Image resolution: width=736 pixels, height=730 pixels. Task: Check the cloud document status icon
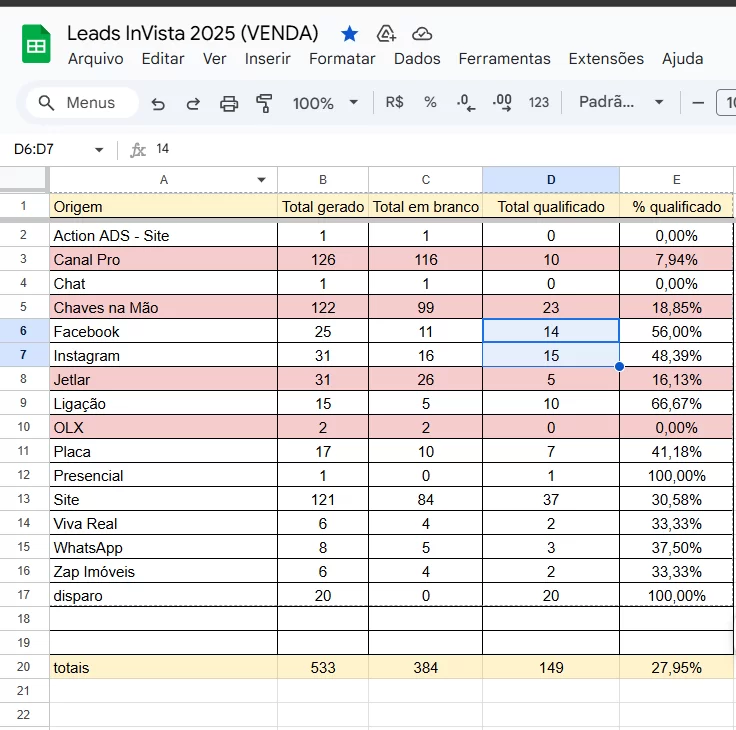(422, 34)
